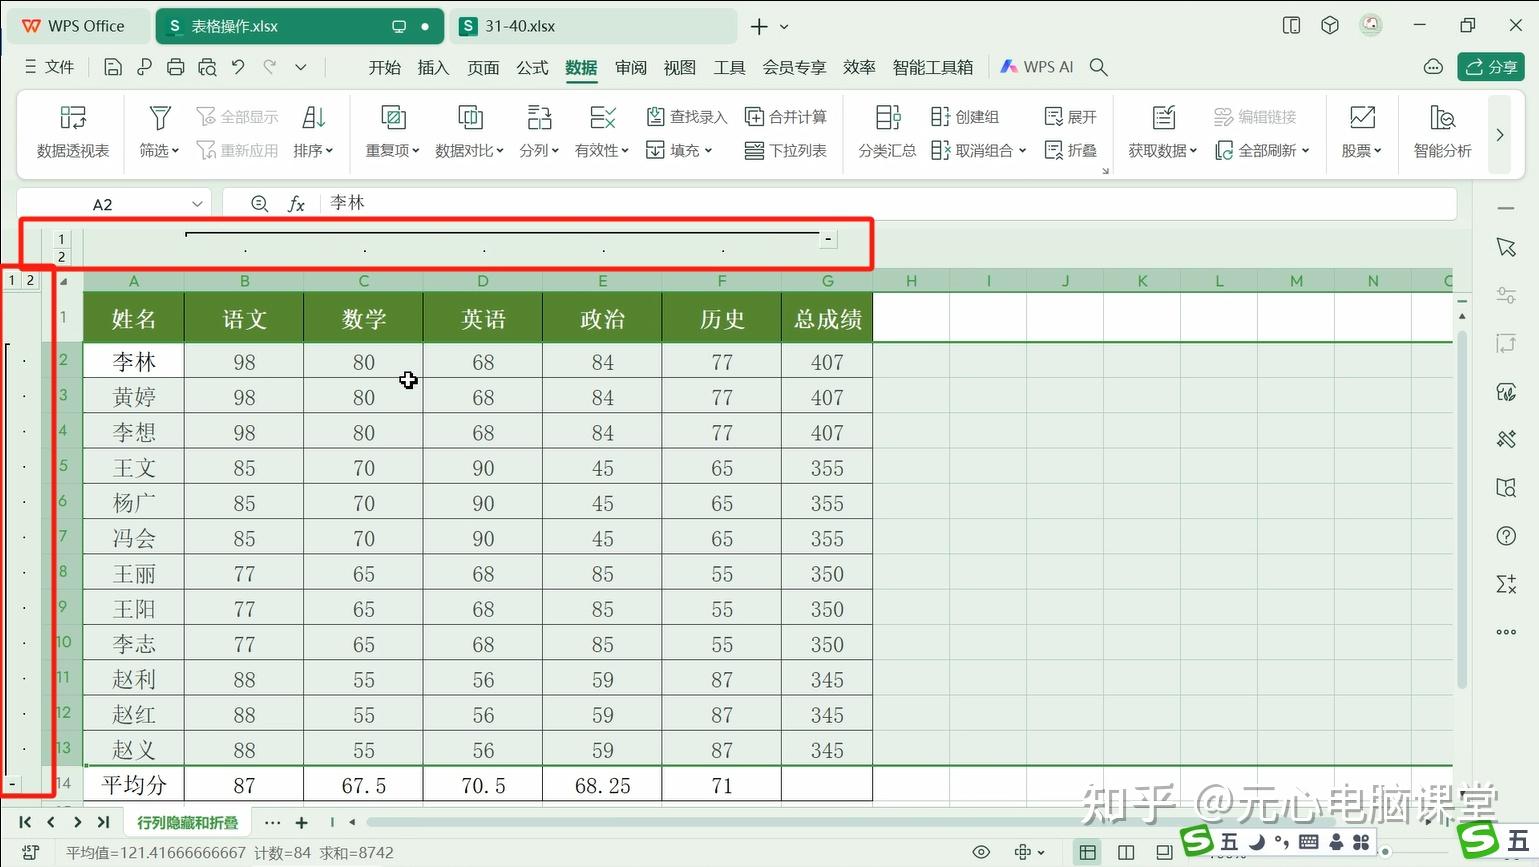Screen dimensions: 1539x867
Task: Open the Name Box dropdown showing A2
Action: click(196, 203)
